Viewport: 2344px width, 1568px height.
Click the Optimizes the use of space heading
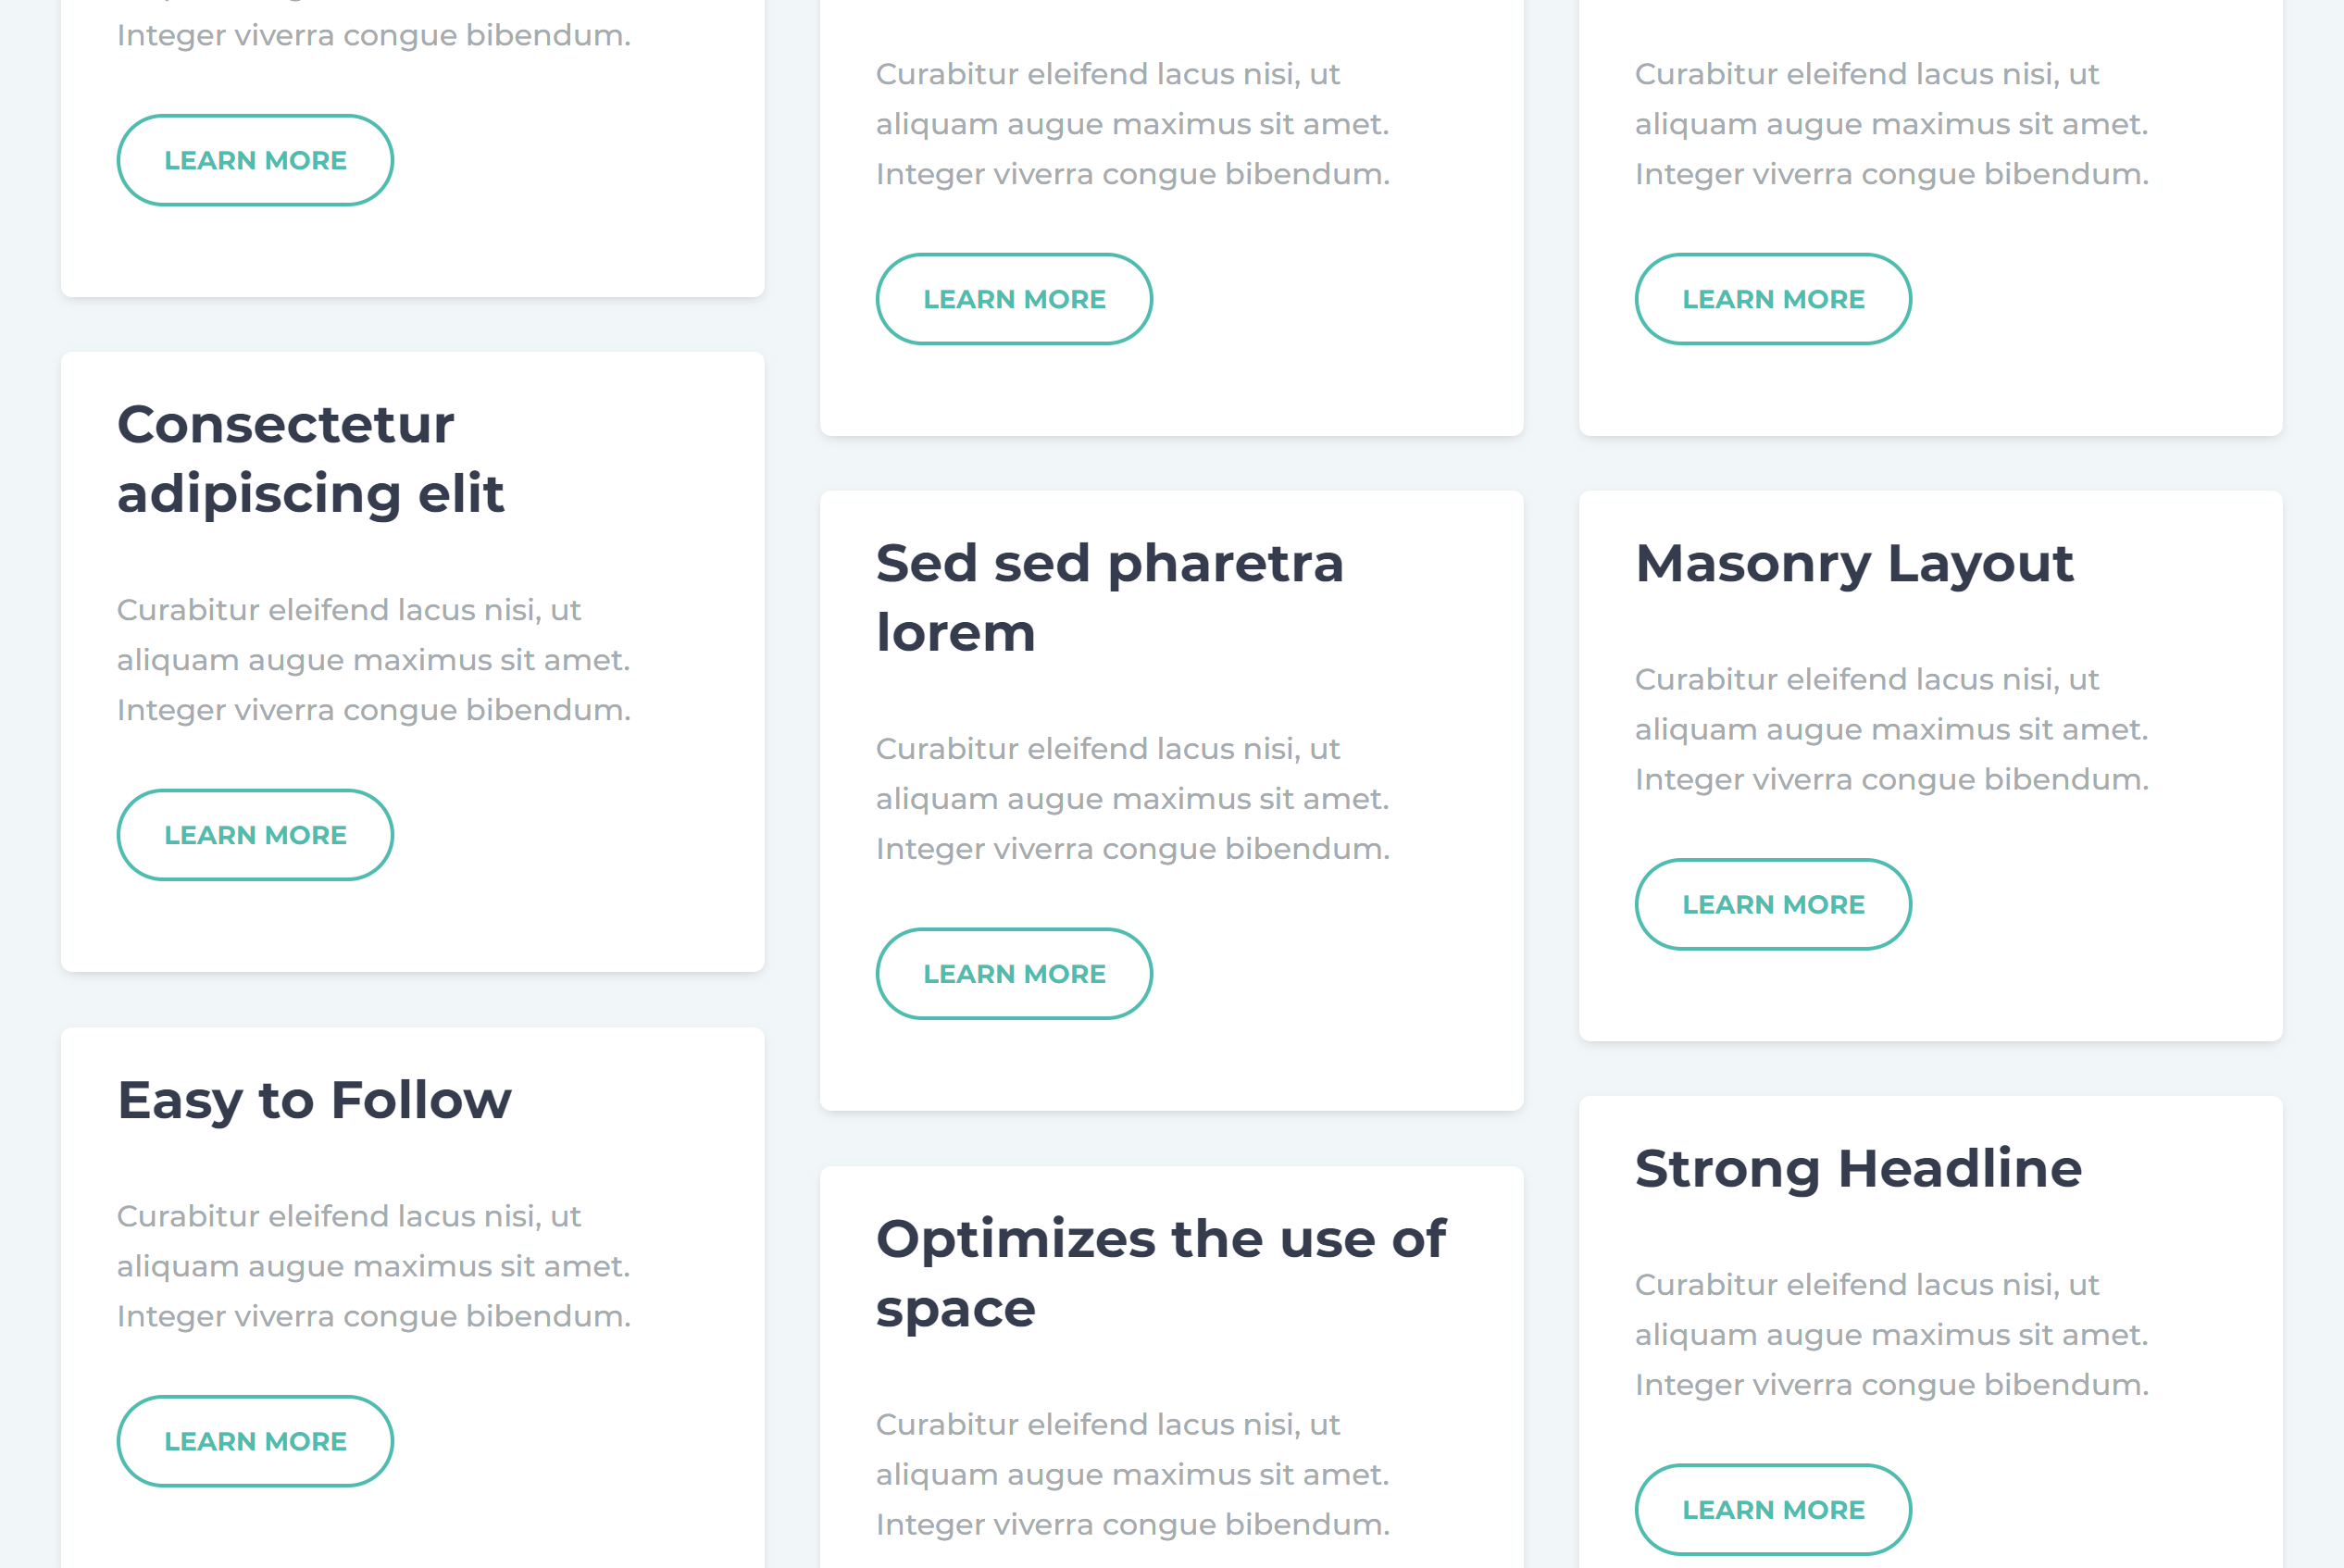[1160, 1273]
